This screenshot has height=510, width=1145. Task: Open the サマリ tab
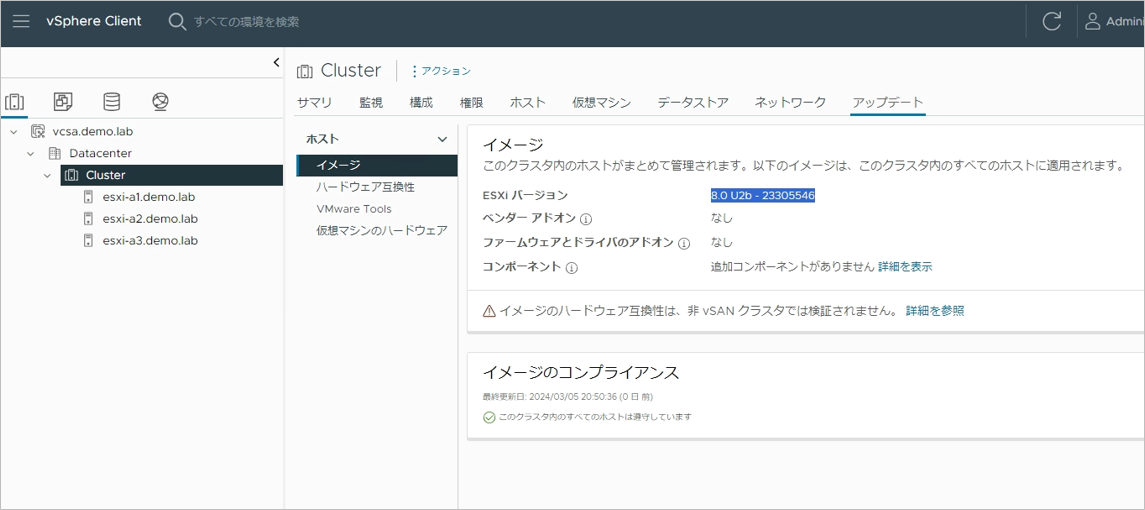[x=315, y=102]
